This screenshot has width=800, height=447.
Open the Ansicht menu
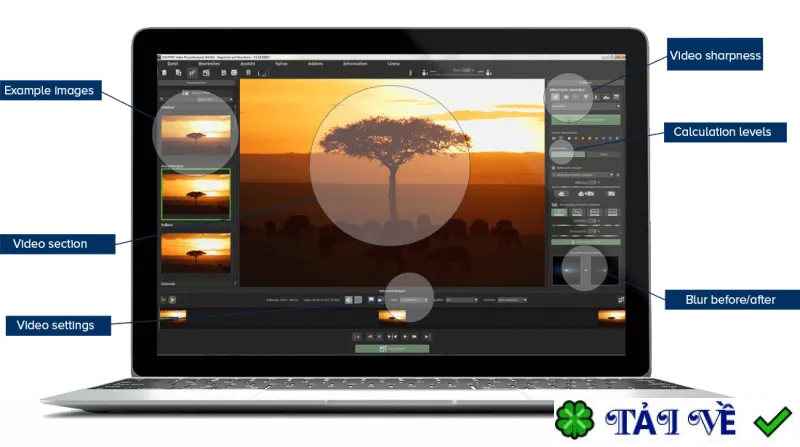point(247,64)
